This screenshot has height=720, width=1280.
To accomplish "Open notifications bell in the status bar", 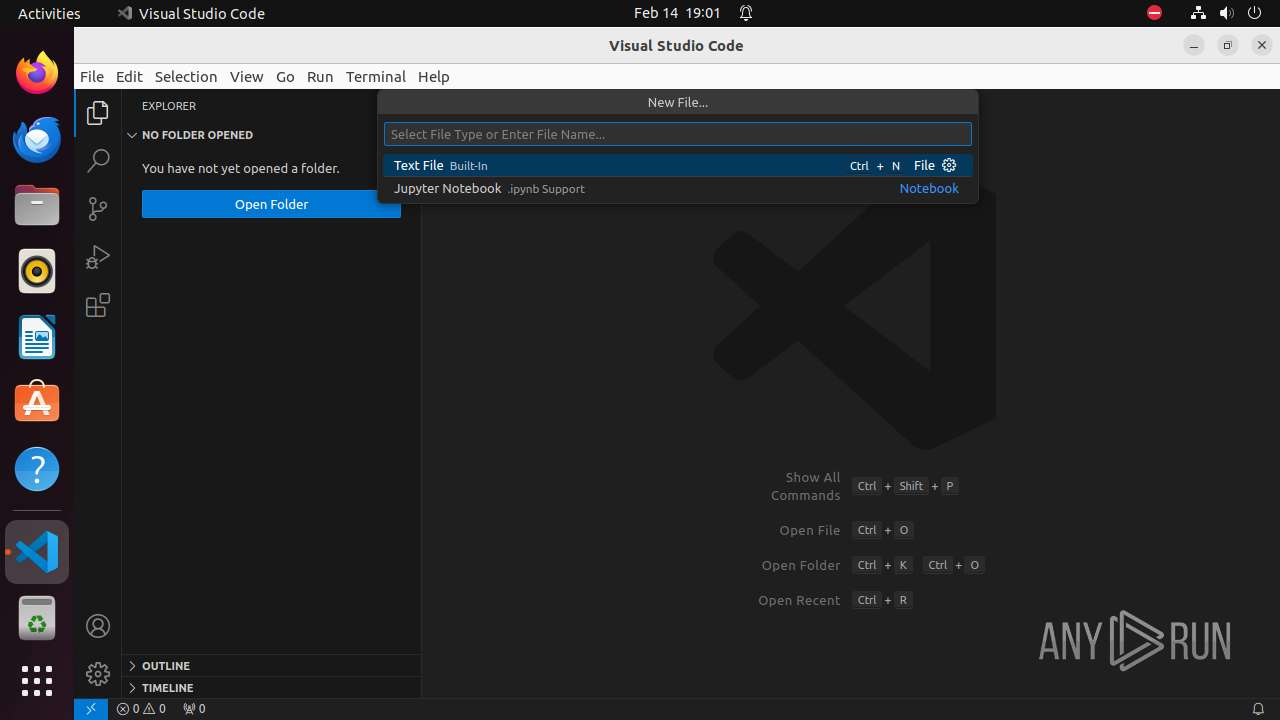I will pyautogui.click(x=1258, y=709).
